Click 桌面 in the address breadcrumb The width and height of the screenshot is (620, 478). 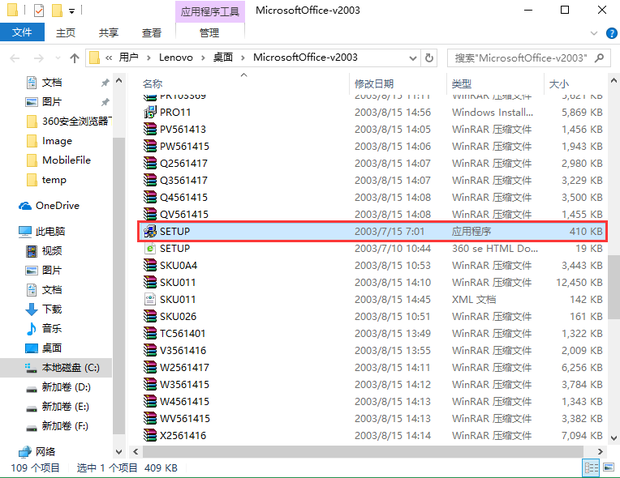click(223, 58)
